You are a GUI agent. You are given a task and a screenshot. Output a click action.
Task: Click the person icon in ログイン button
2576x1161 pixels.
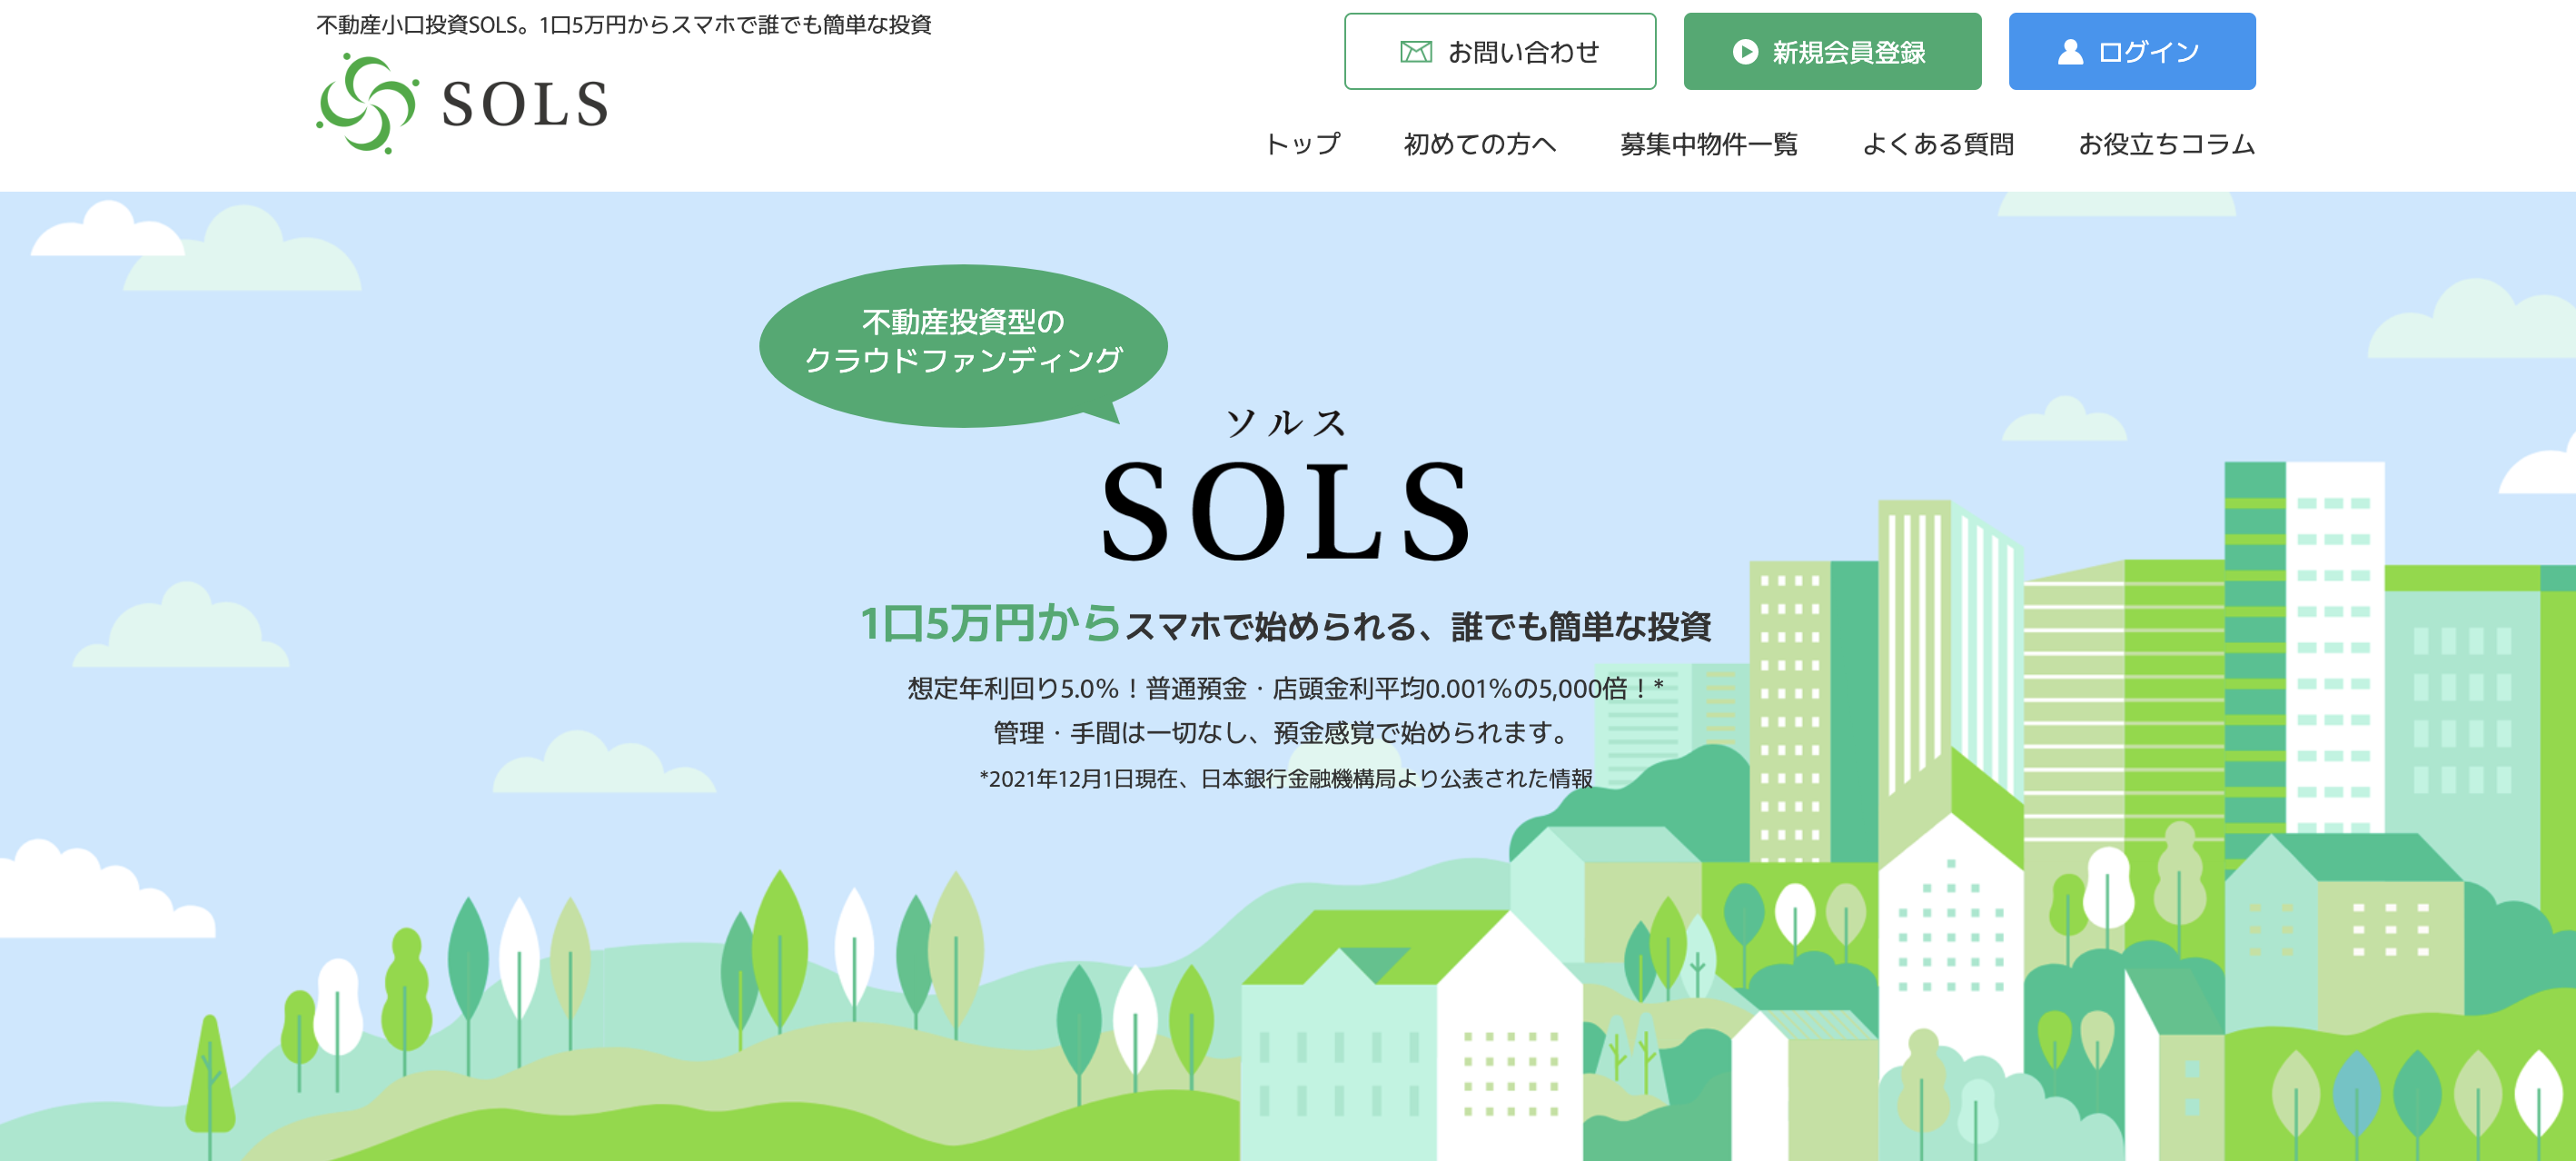click(x=2070, y=52)
